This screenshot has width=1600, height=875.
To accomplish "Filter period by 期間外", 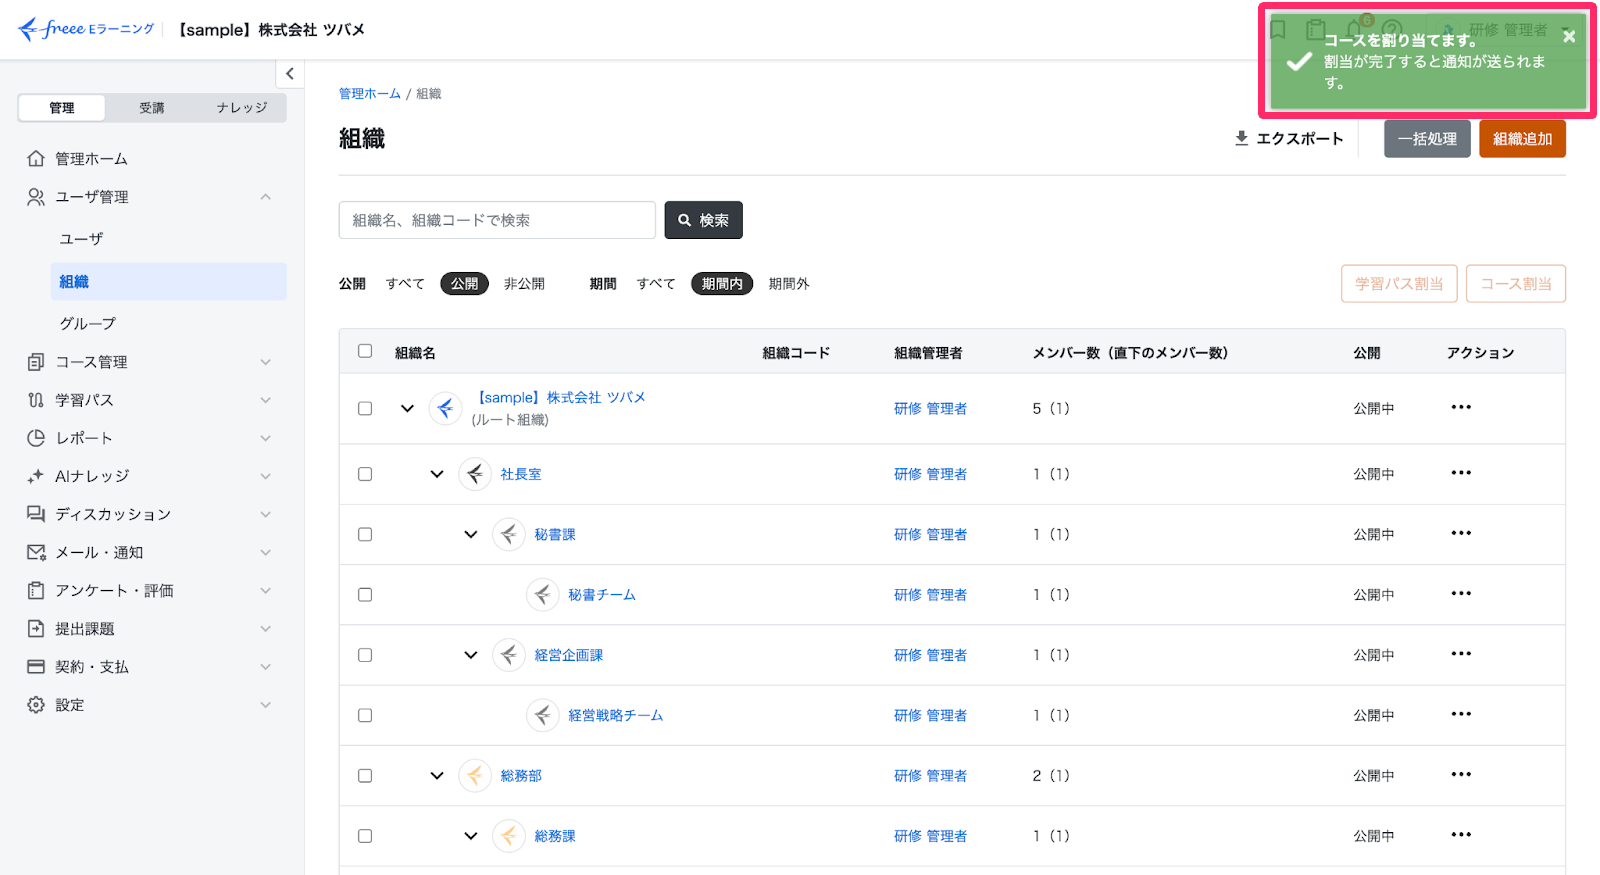I will [789, 284].
